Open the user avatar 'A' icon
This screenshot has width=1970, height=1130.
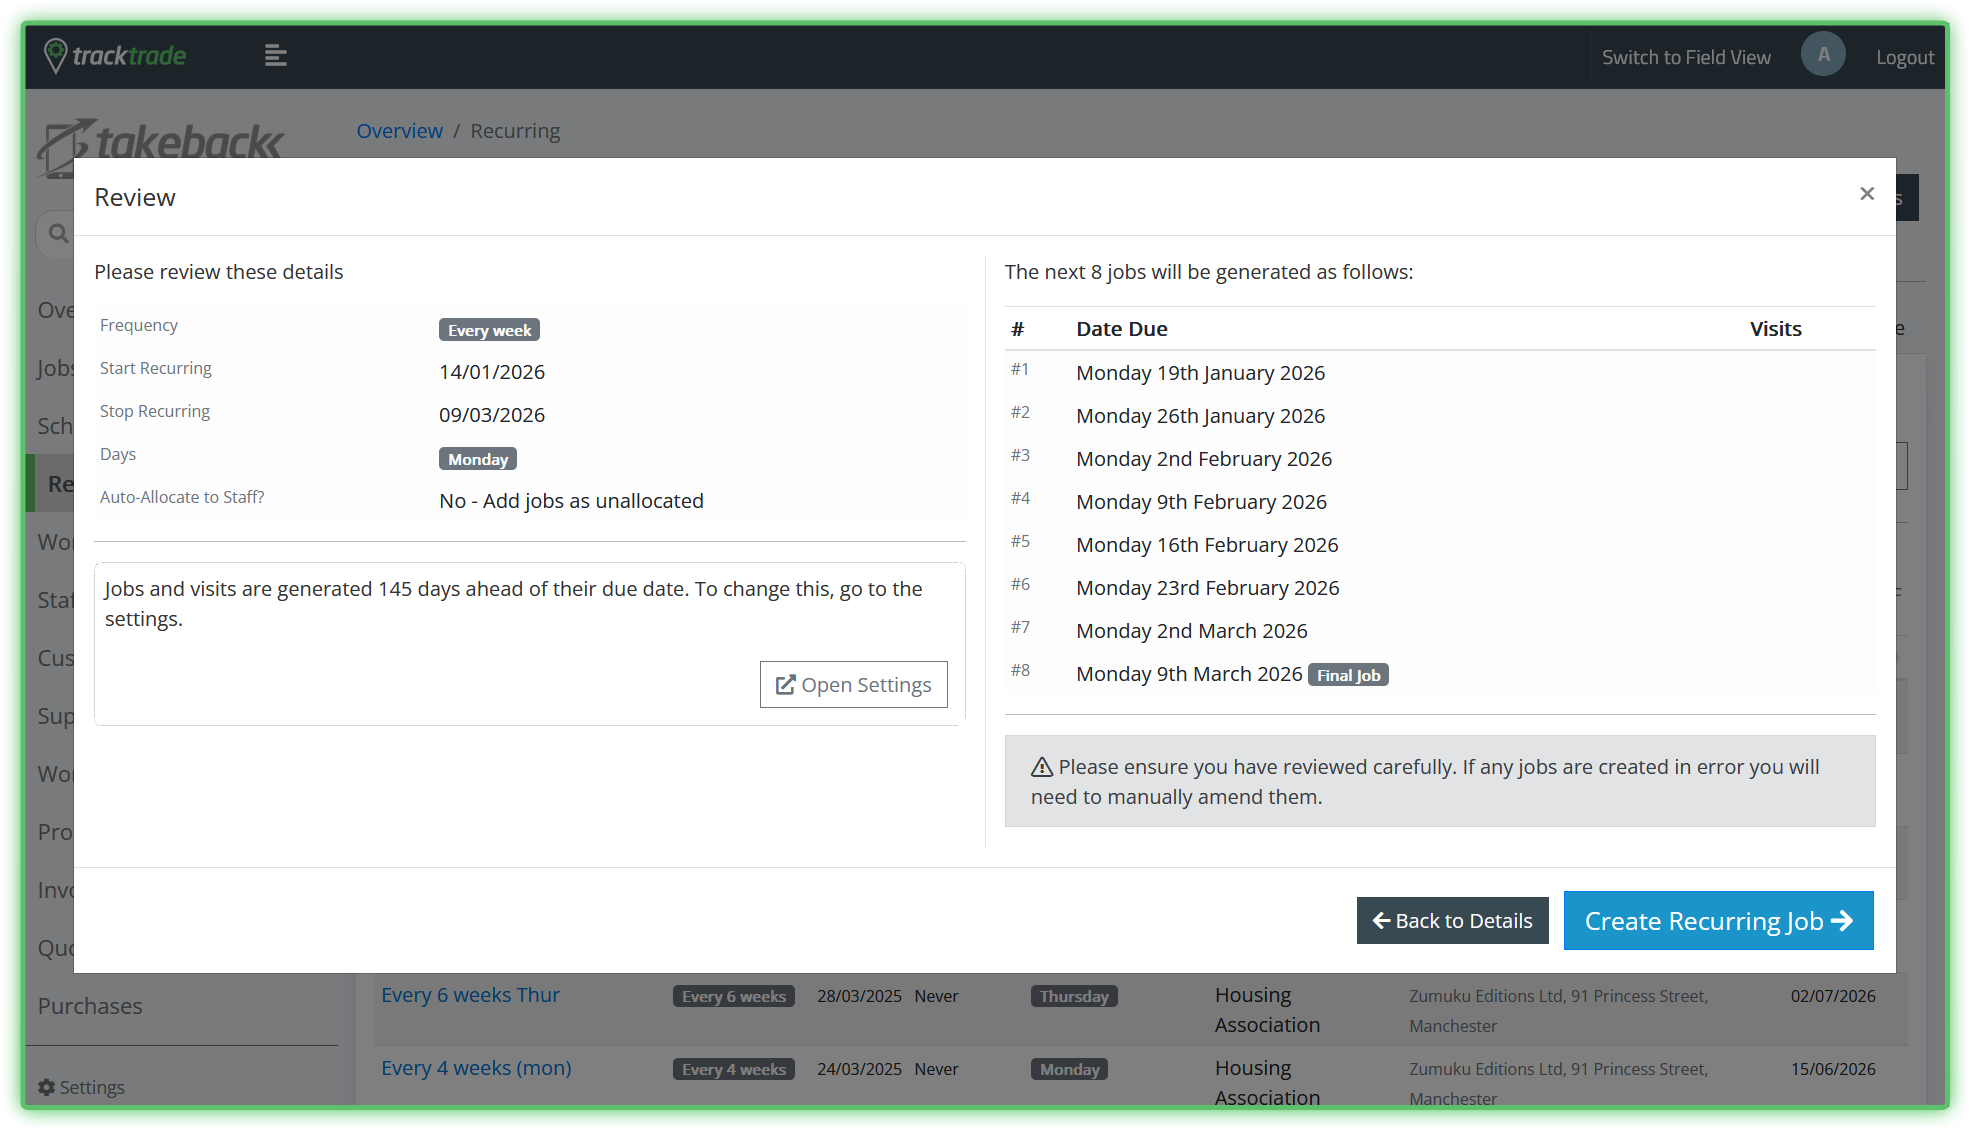pyautogui.click(x=1822, y=55)
